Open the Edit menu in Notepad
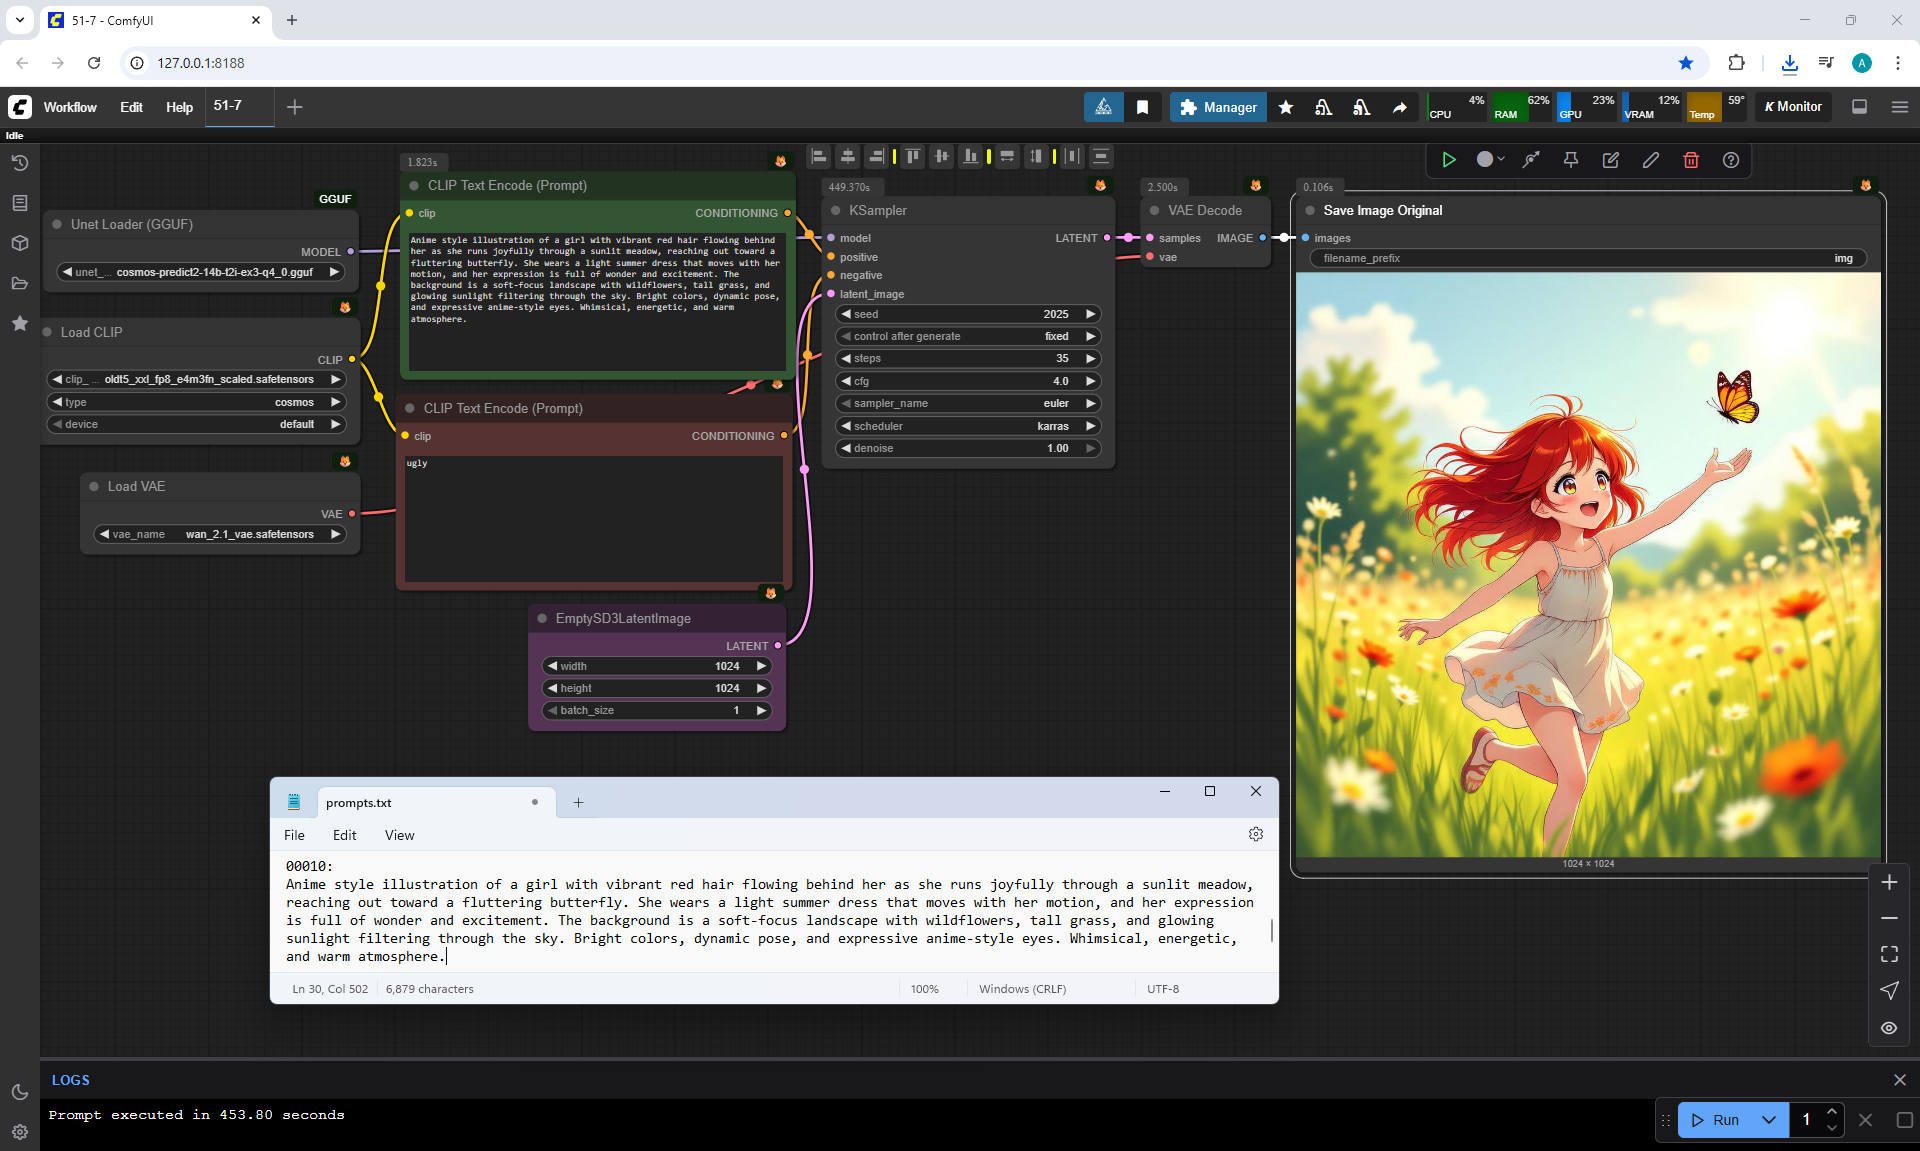 (x=344, y=835)
